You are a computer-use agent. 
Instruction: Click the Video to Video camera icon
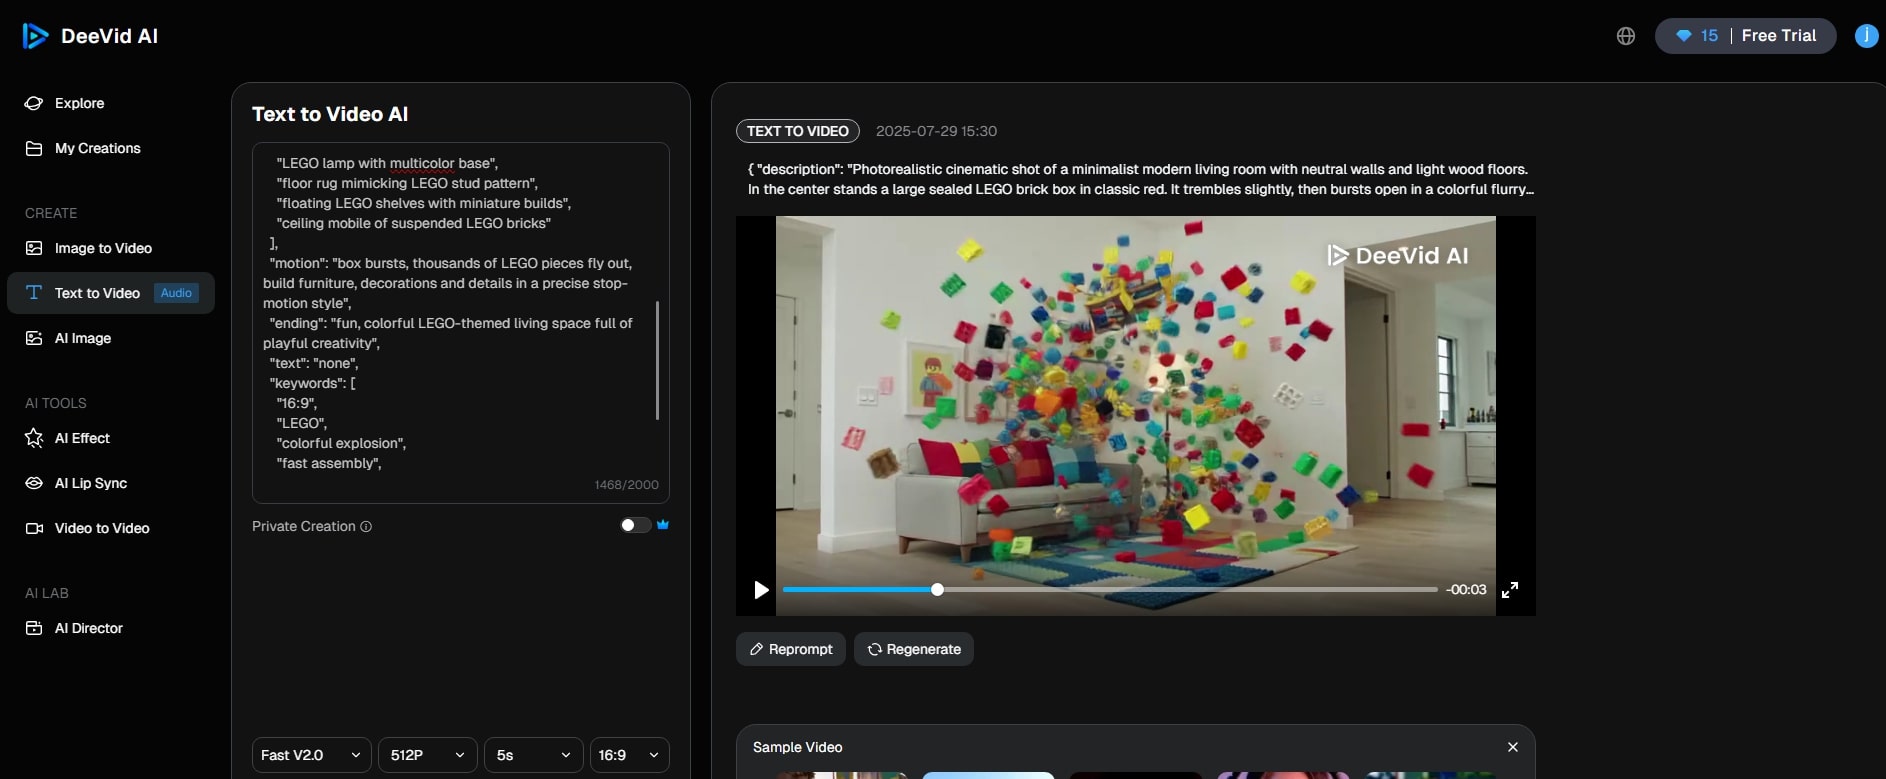(x=34, y=528)
